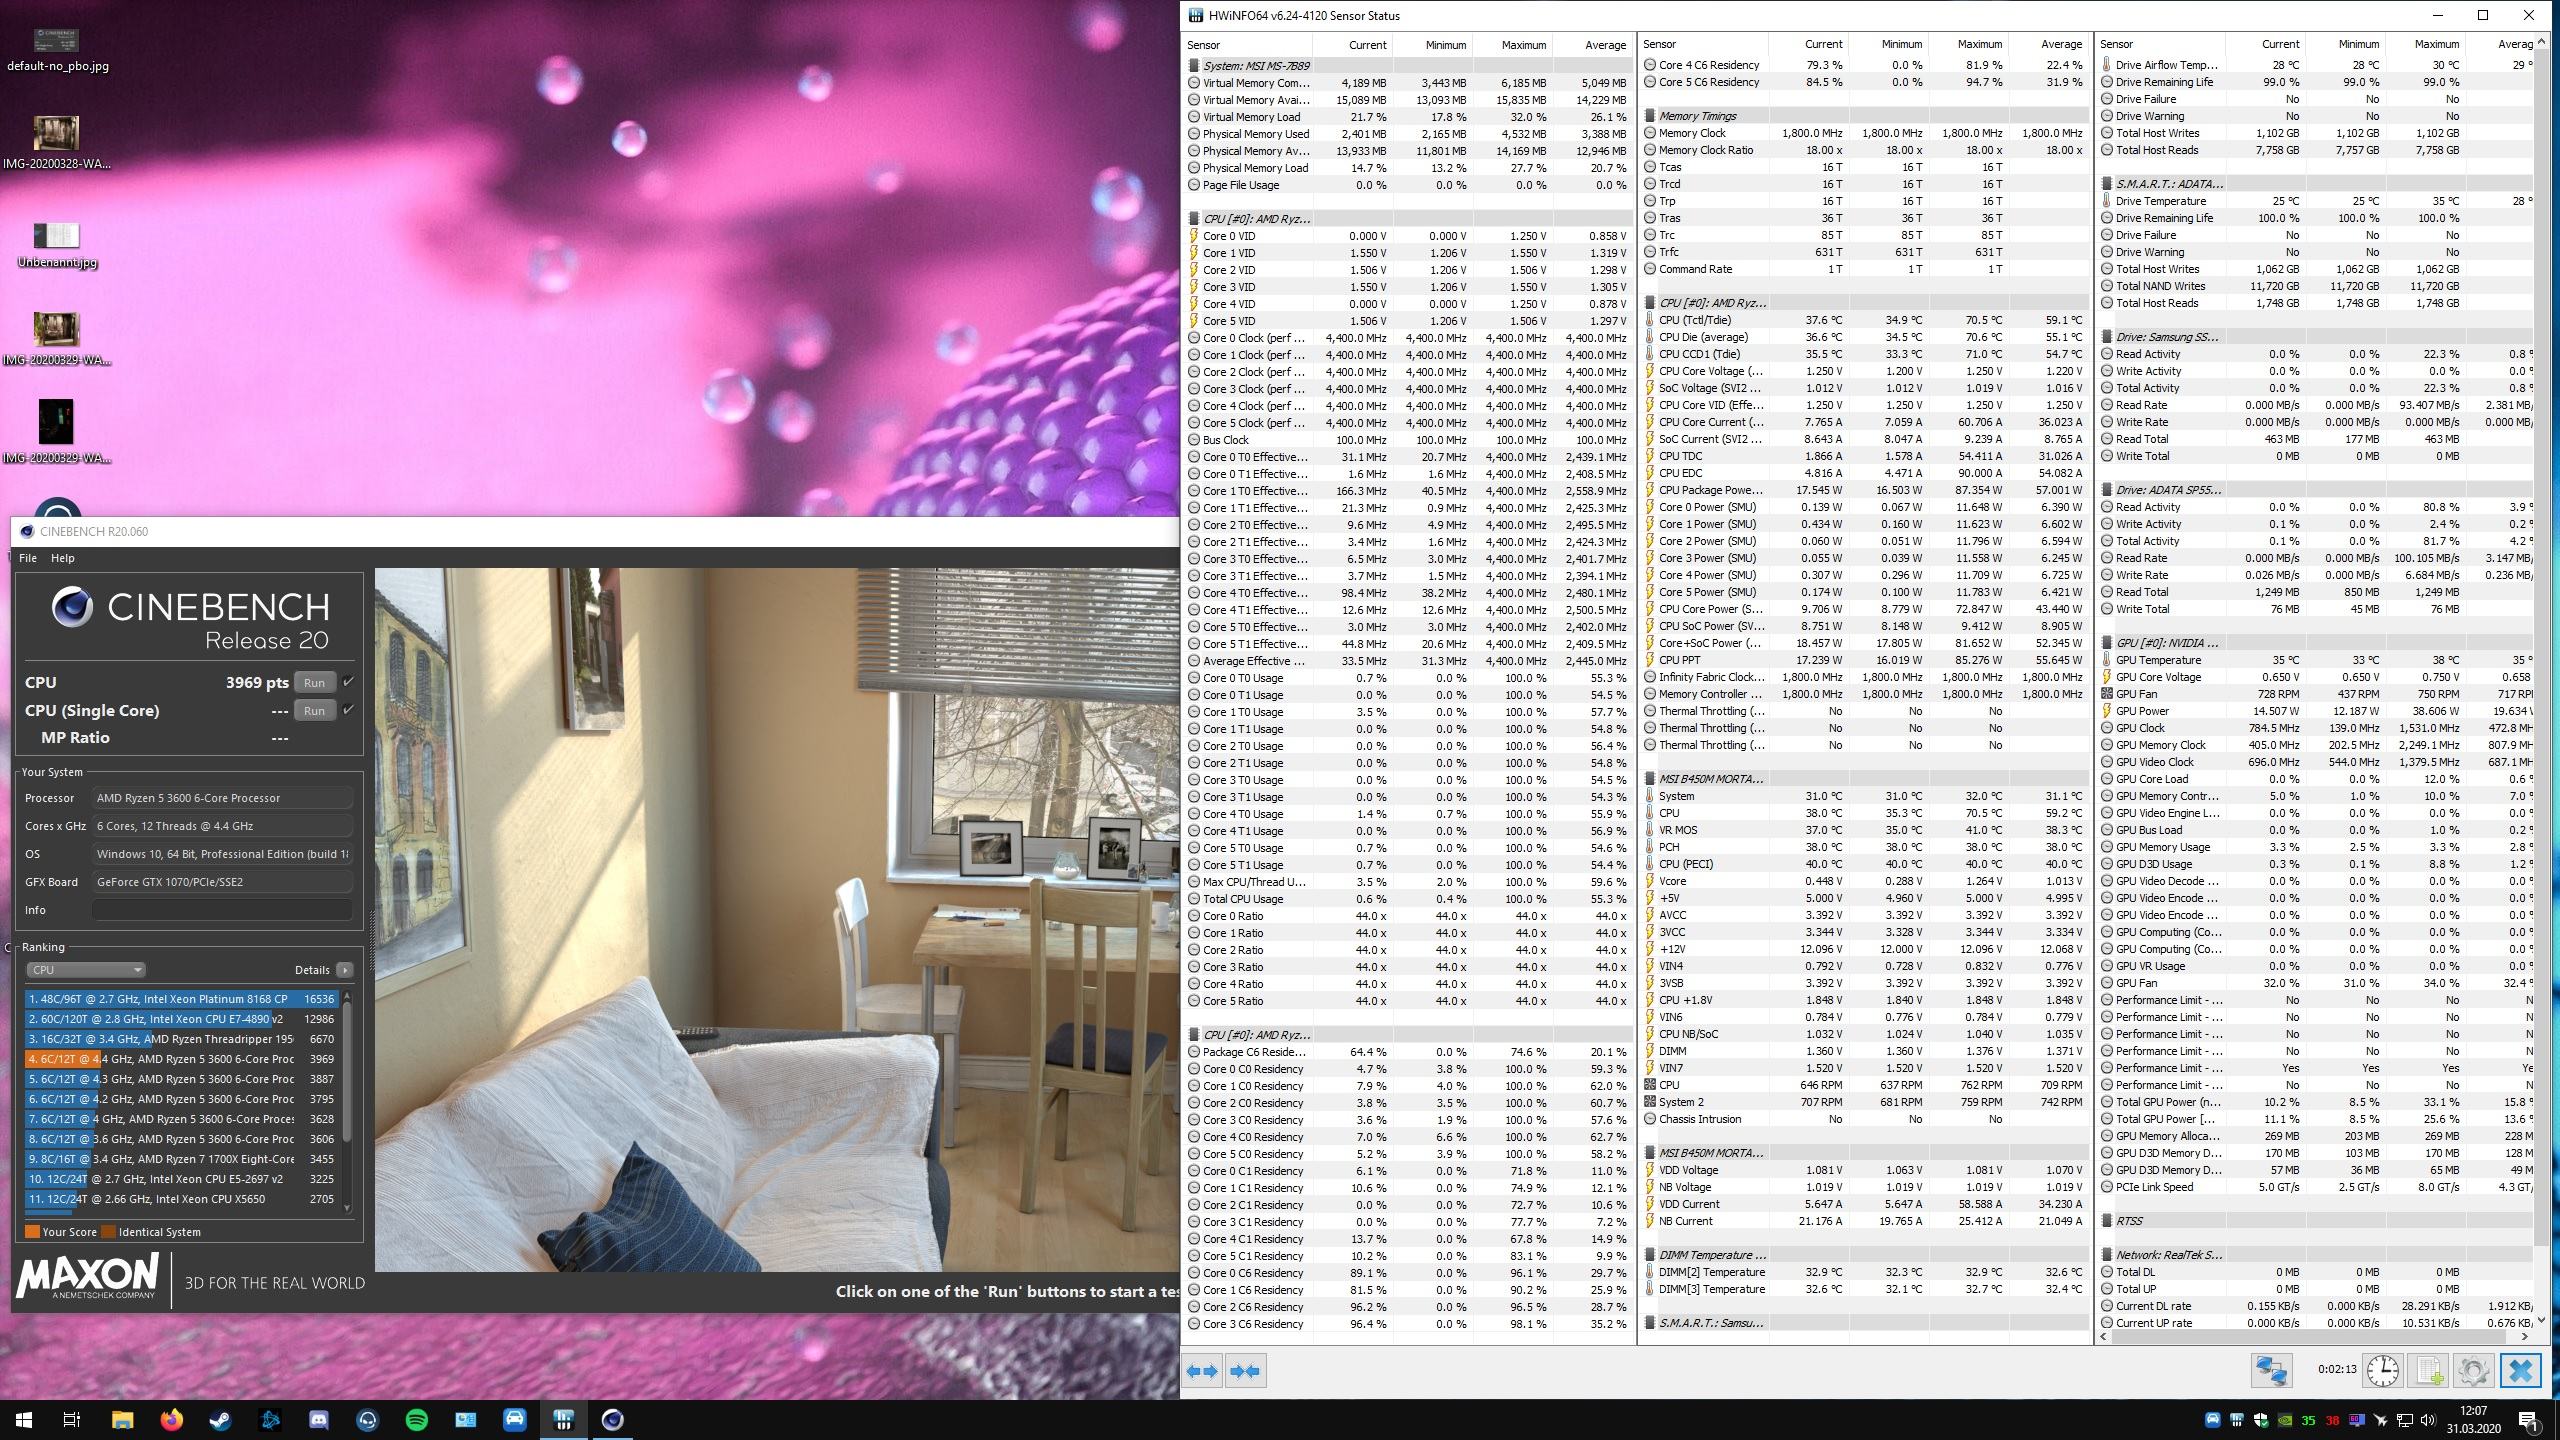Click HWiNFO shrink columns arrows button
Screen dimensions: 2560x1440
coord(1245,1371)
